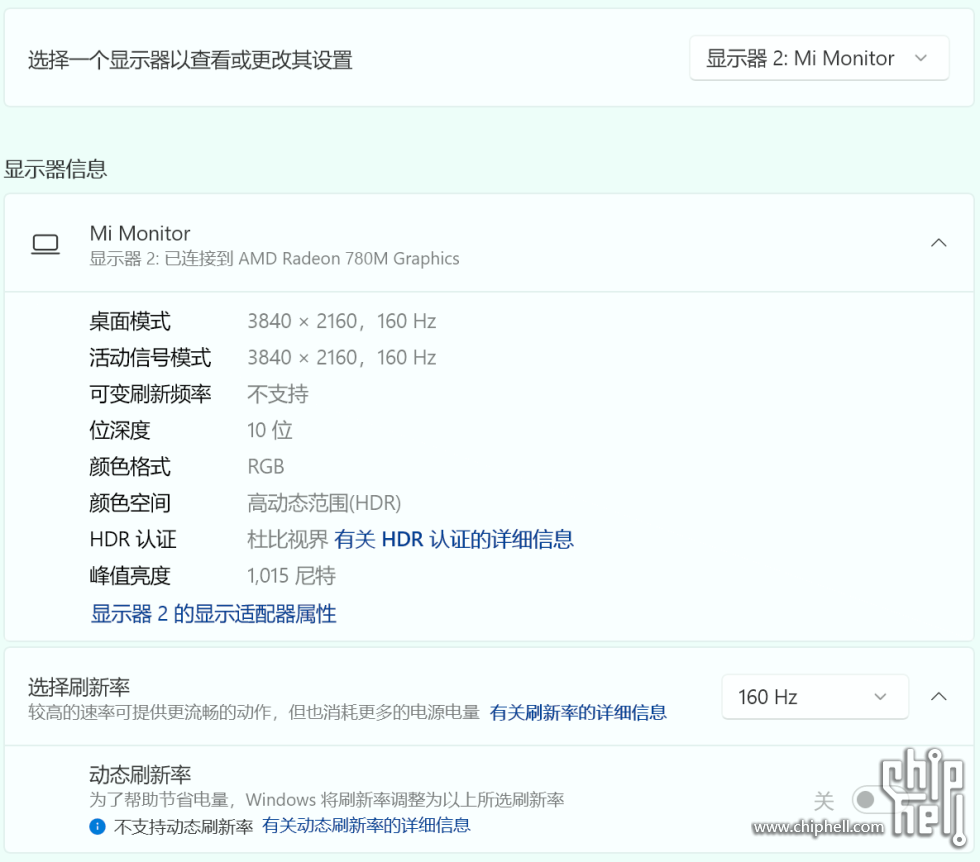Open the 160 Hz refresh rate dropdown
The width and height of the screenshot is (980, 862).
coord(814,697)
